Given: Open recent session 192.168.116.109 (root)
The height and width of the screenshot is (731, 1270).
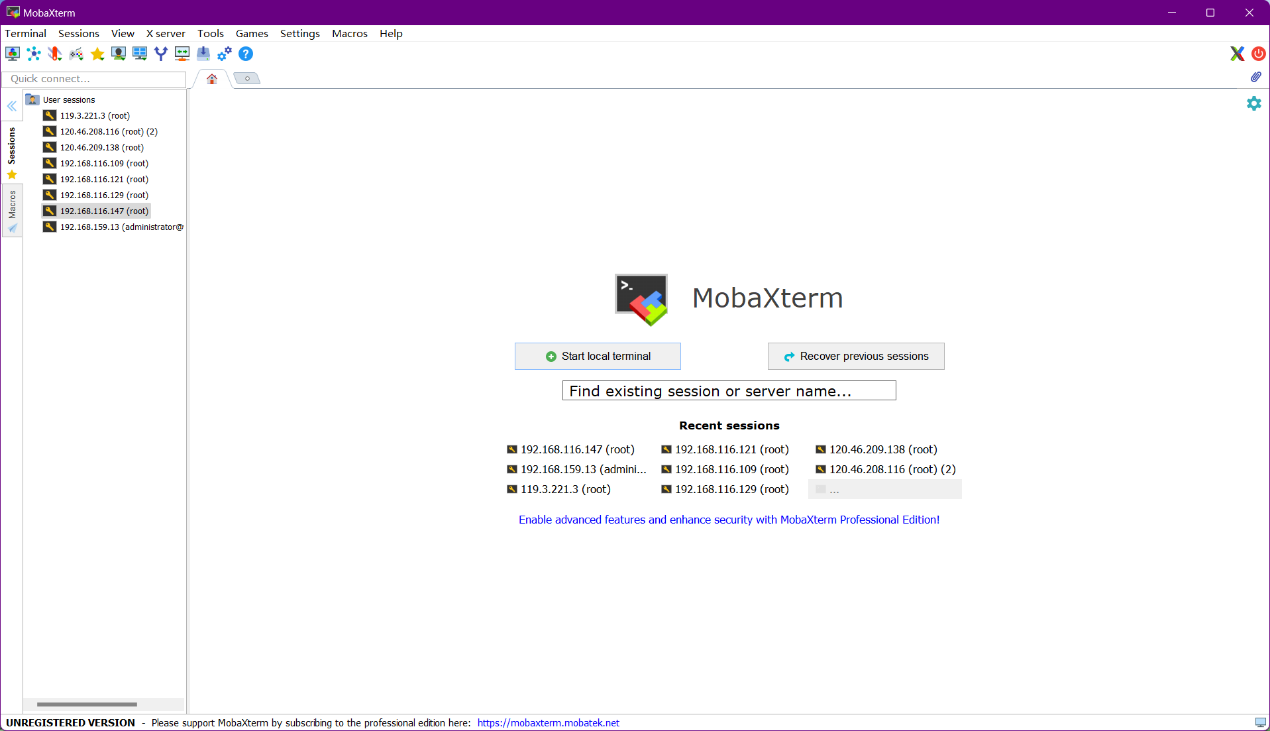Looking at the screenshot, I should pyautogui.click(x=725, y=469).
